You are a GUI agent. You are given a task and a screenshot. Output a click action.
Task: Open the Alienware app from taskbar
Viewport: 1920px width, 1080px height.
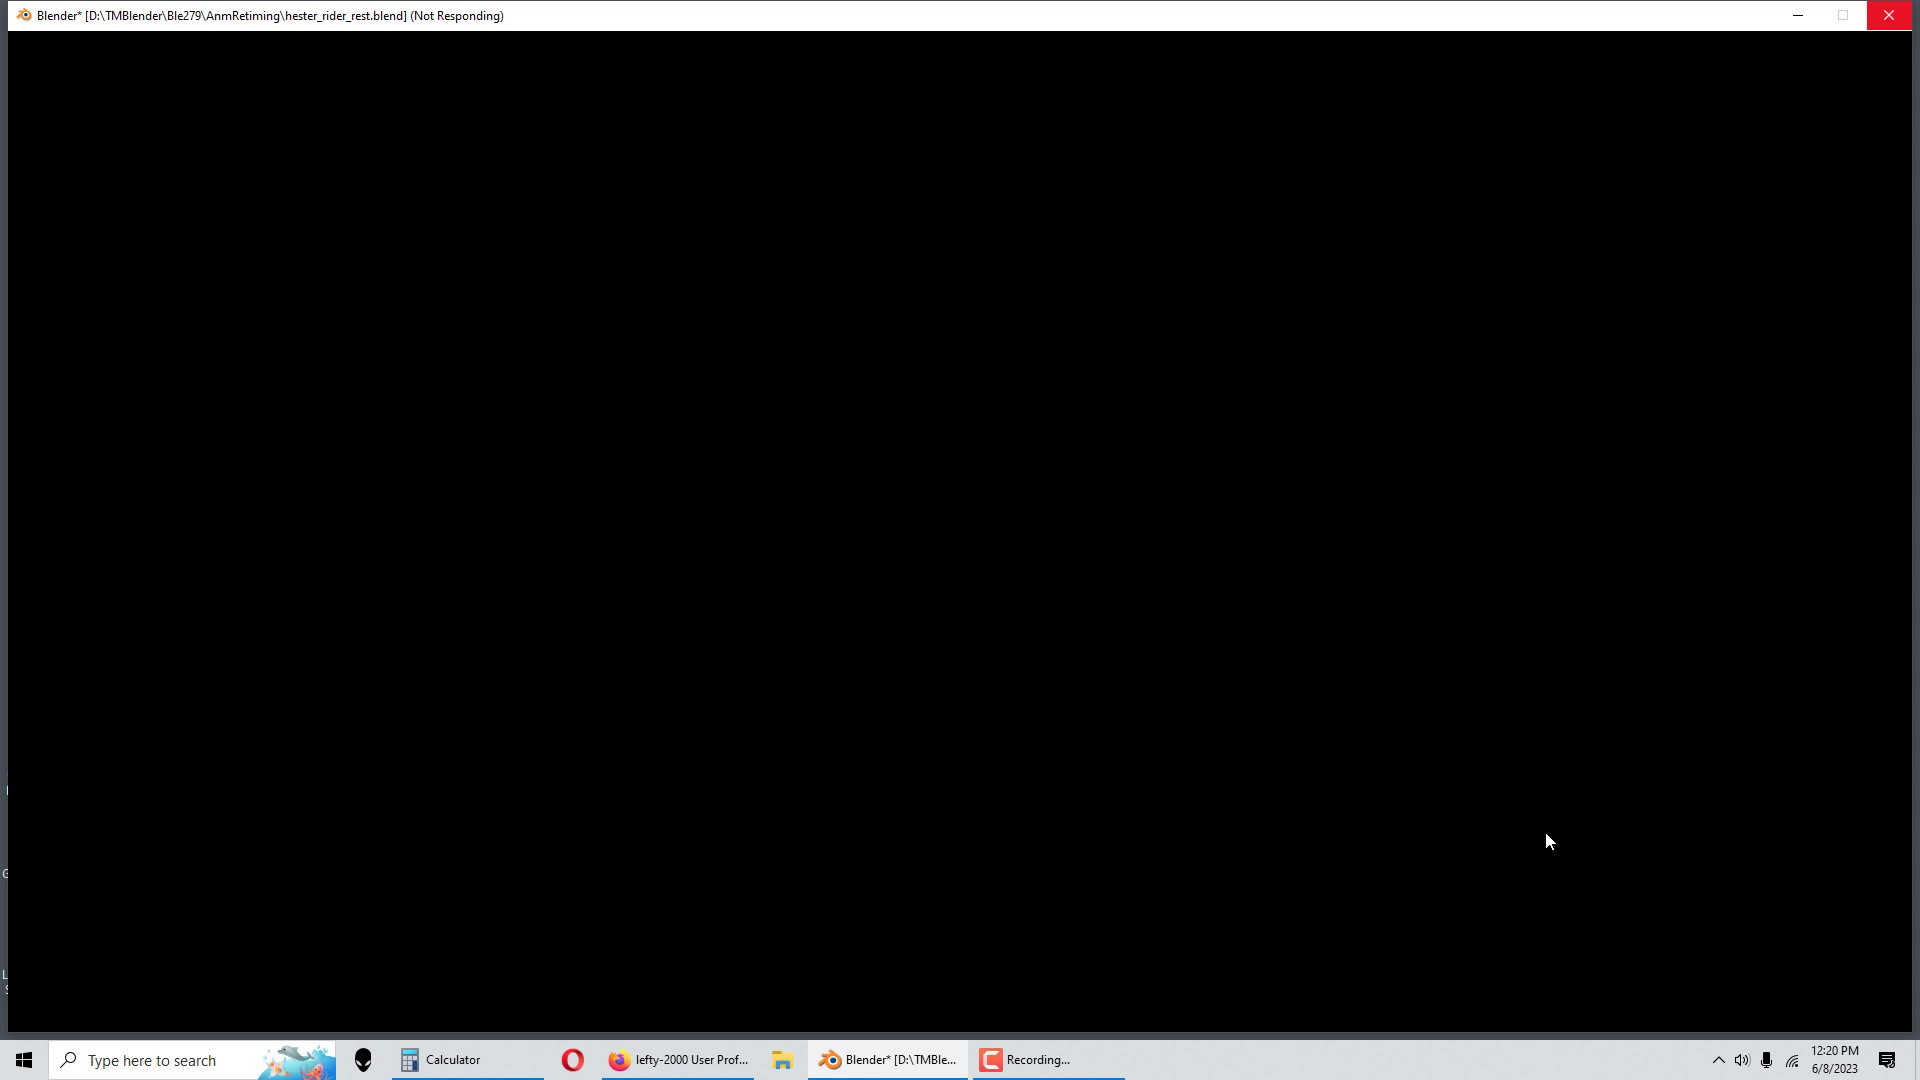[363, 1060]
